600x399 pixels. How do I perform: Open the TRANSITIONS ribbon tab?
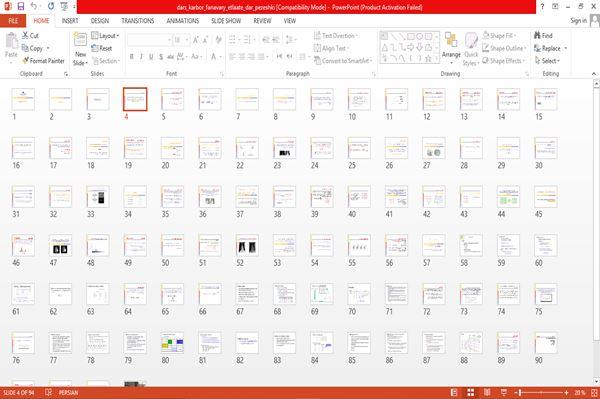[138, 21]
